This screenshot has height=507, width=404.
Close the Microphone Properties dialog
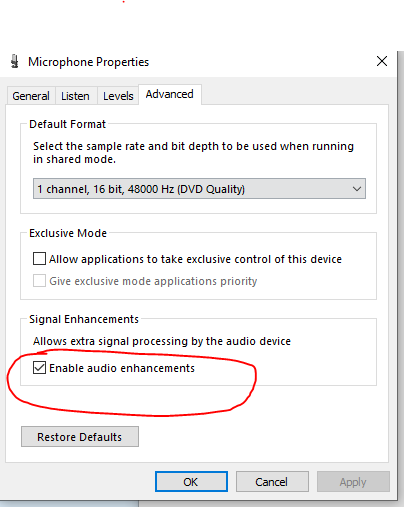pos(382,61)
